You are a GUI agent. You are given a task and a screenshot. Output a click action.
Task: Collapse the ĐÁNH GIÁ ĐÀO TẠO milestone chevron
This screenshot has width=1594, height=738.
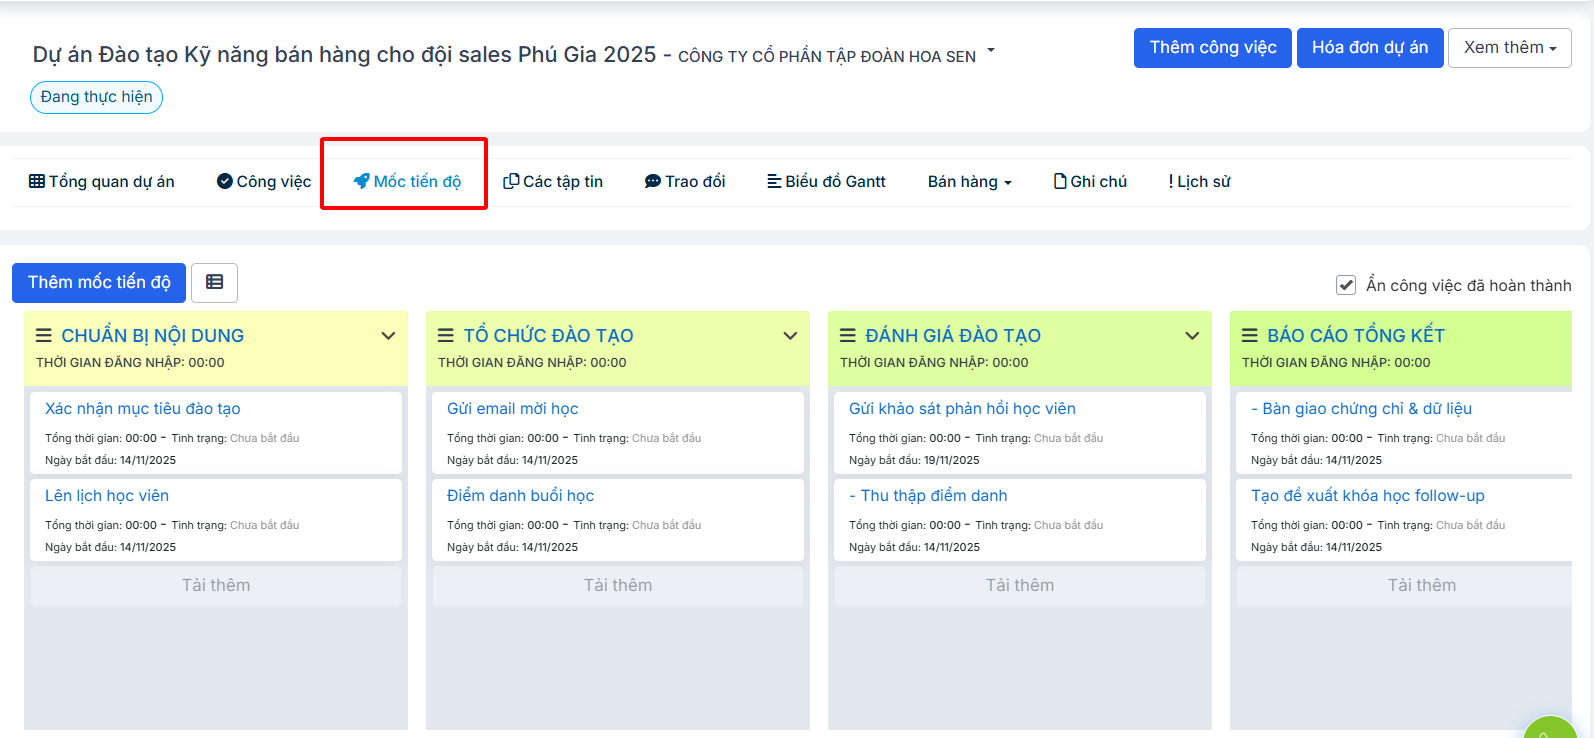(x=1192, y=336)
